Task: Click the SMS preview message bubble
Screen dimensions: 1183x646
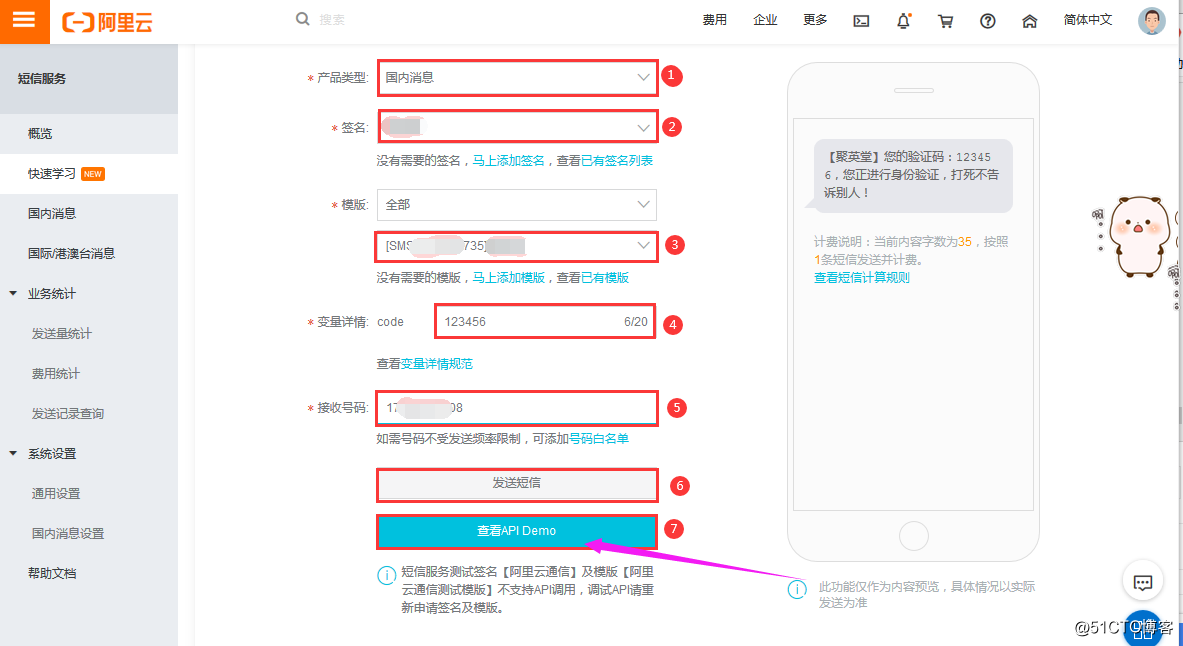Action: coord(913,175)
